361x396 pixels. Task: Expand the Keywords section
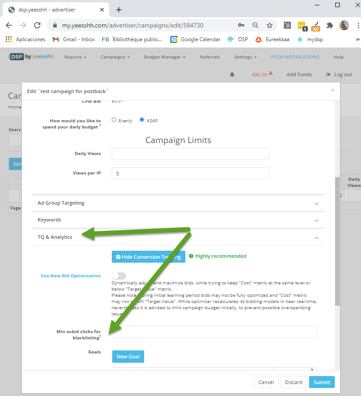point(178,220)
